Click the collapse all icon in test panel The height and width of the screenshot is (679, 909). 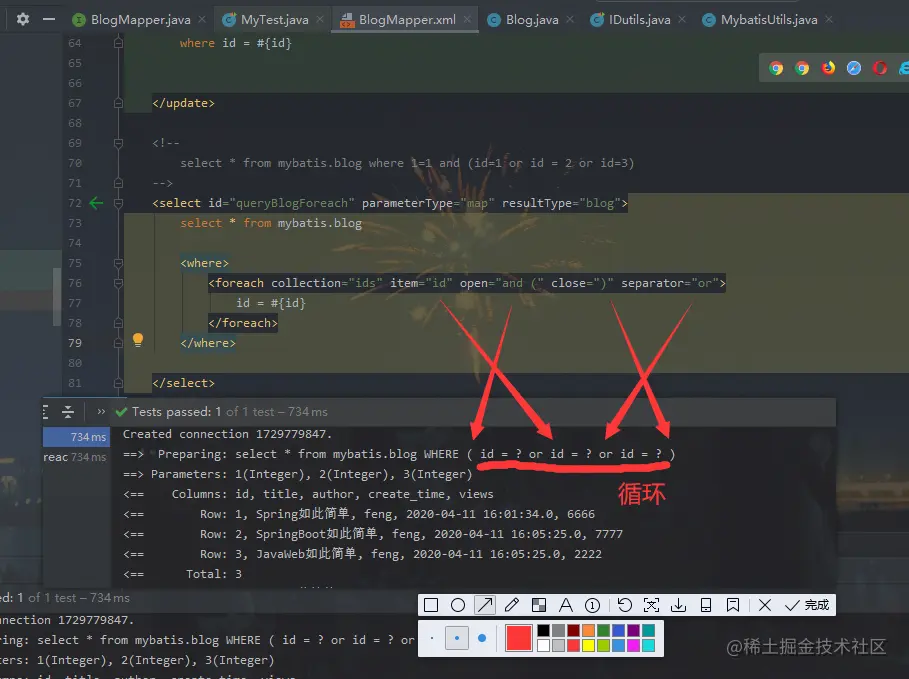[68, 412]
